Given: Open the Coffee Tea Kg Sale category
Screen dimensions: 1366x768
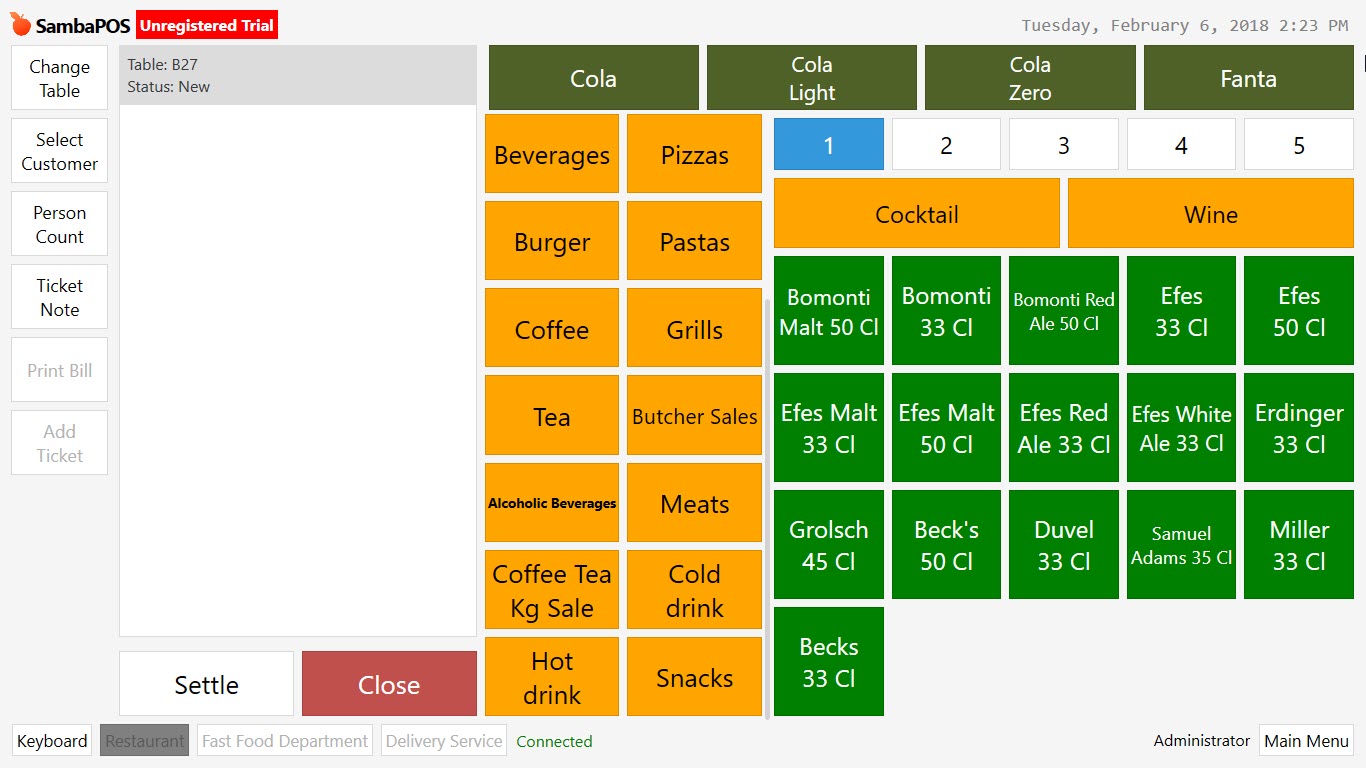Looking at the screenshot, I should click(551, 590).
